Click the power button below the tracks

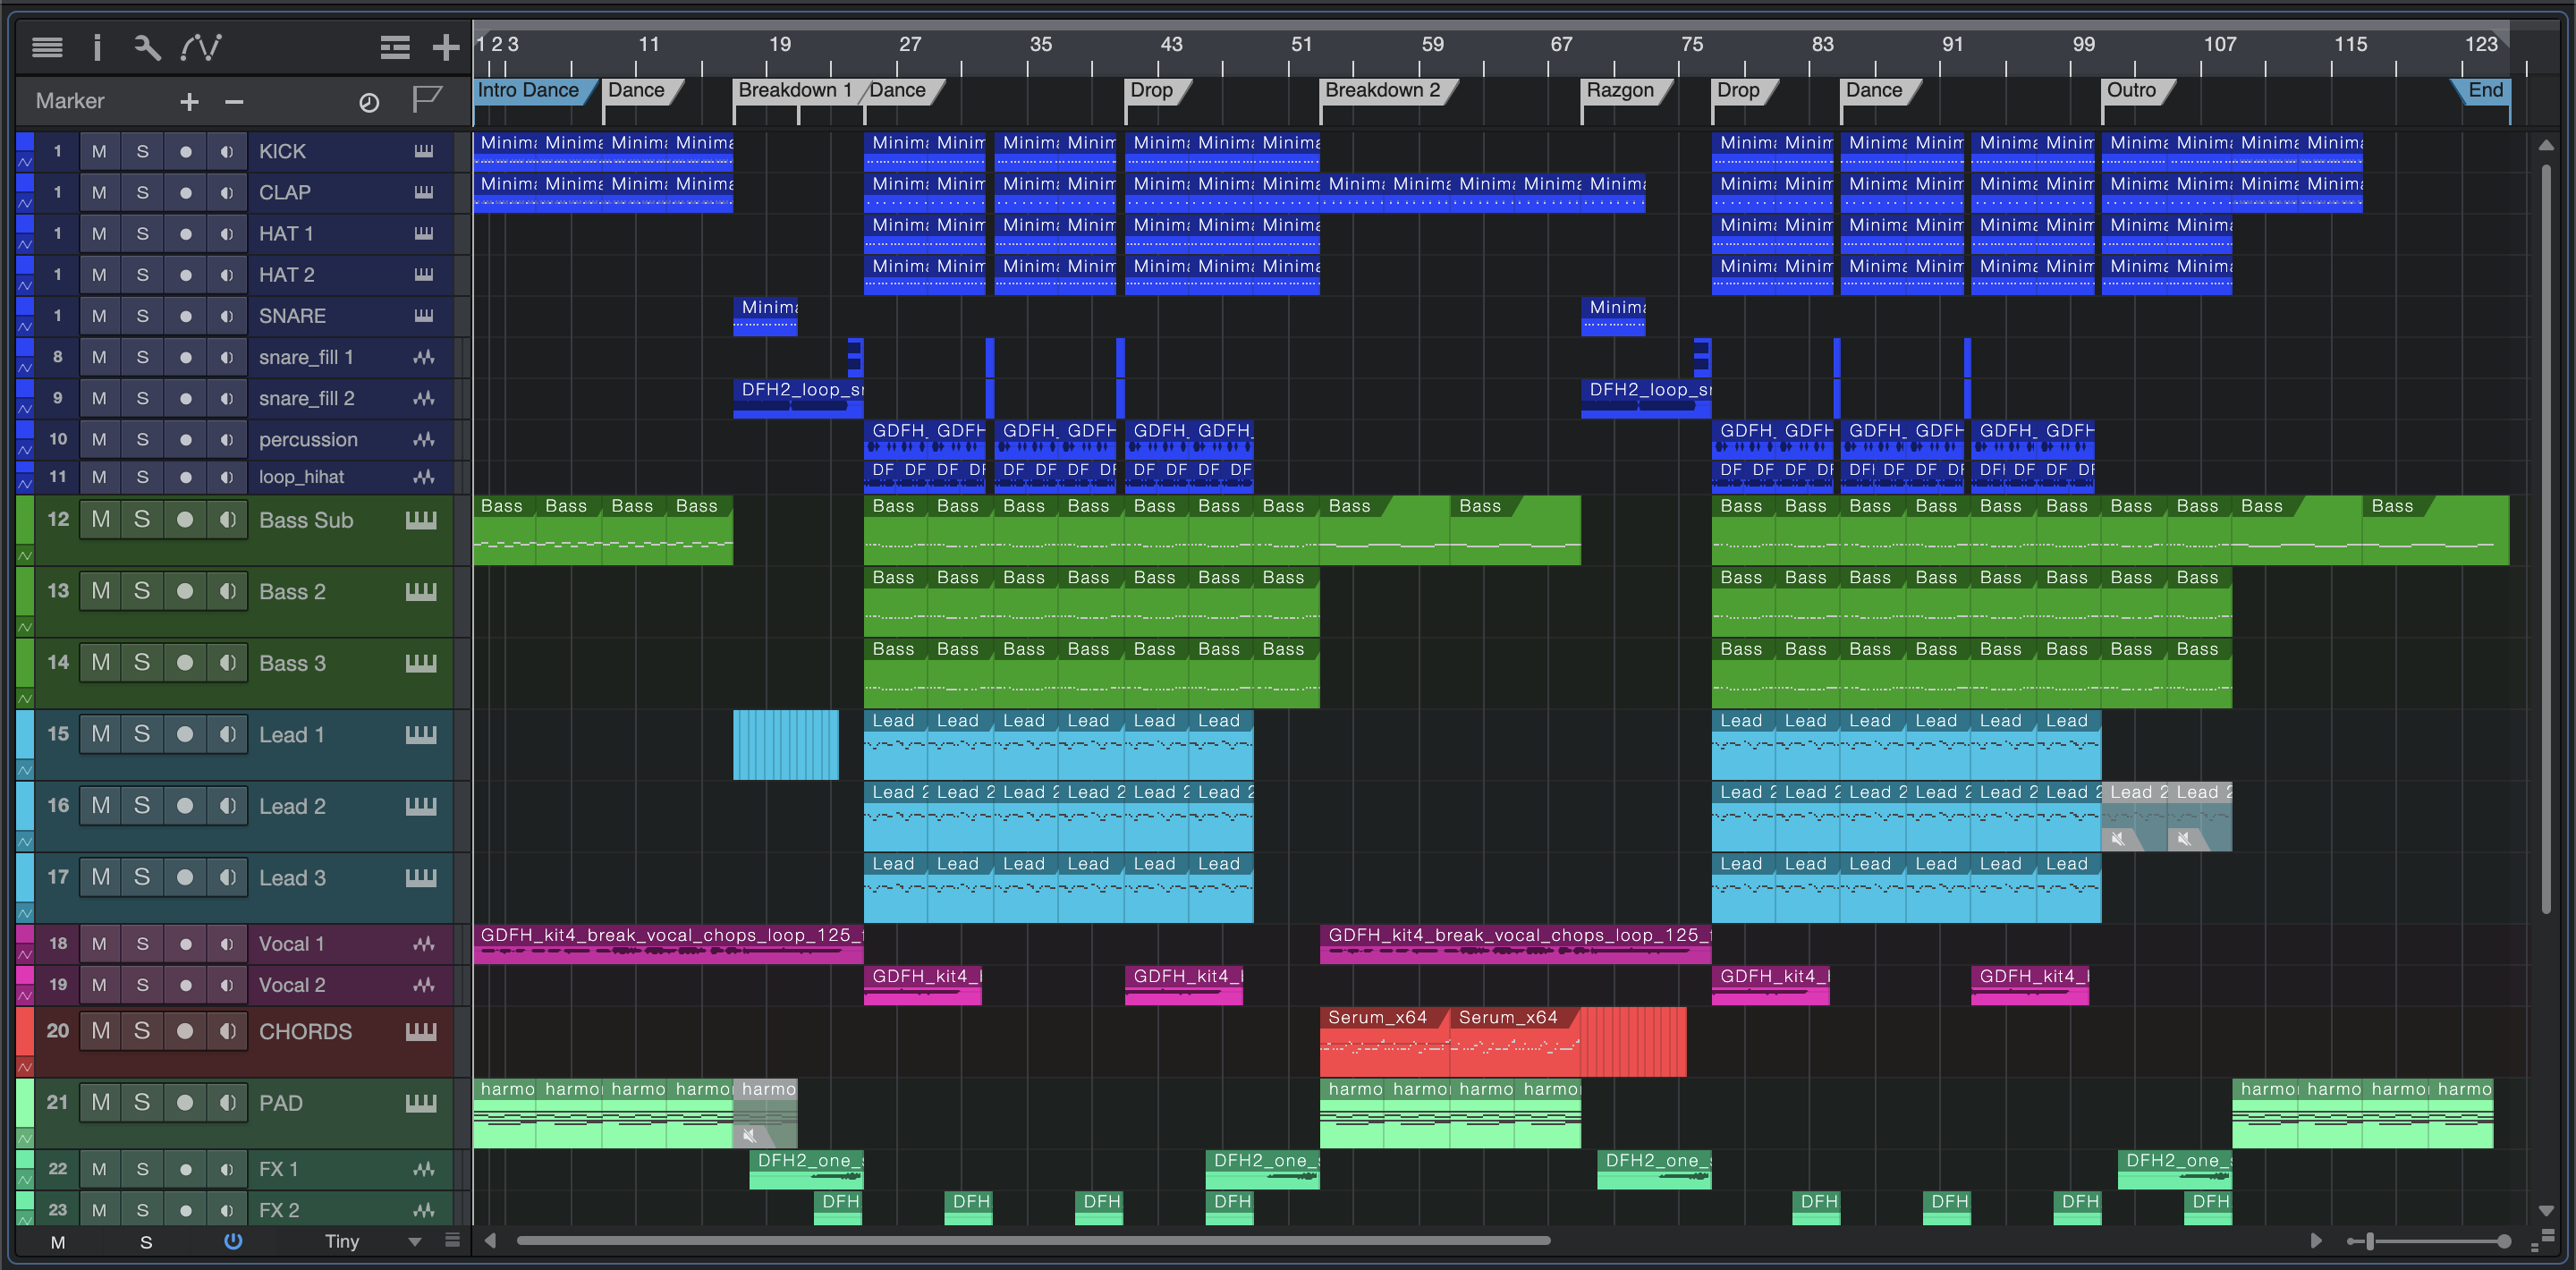pyautogui.click(x=233, y=1241)
